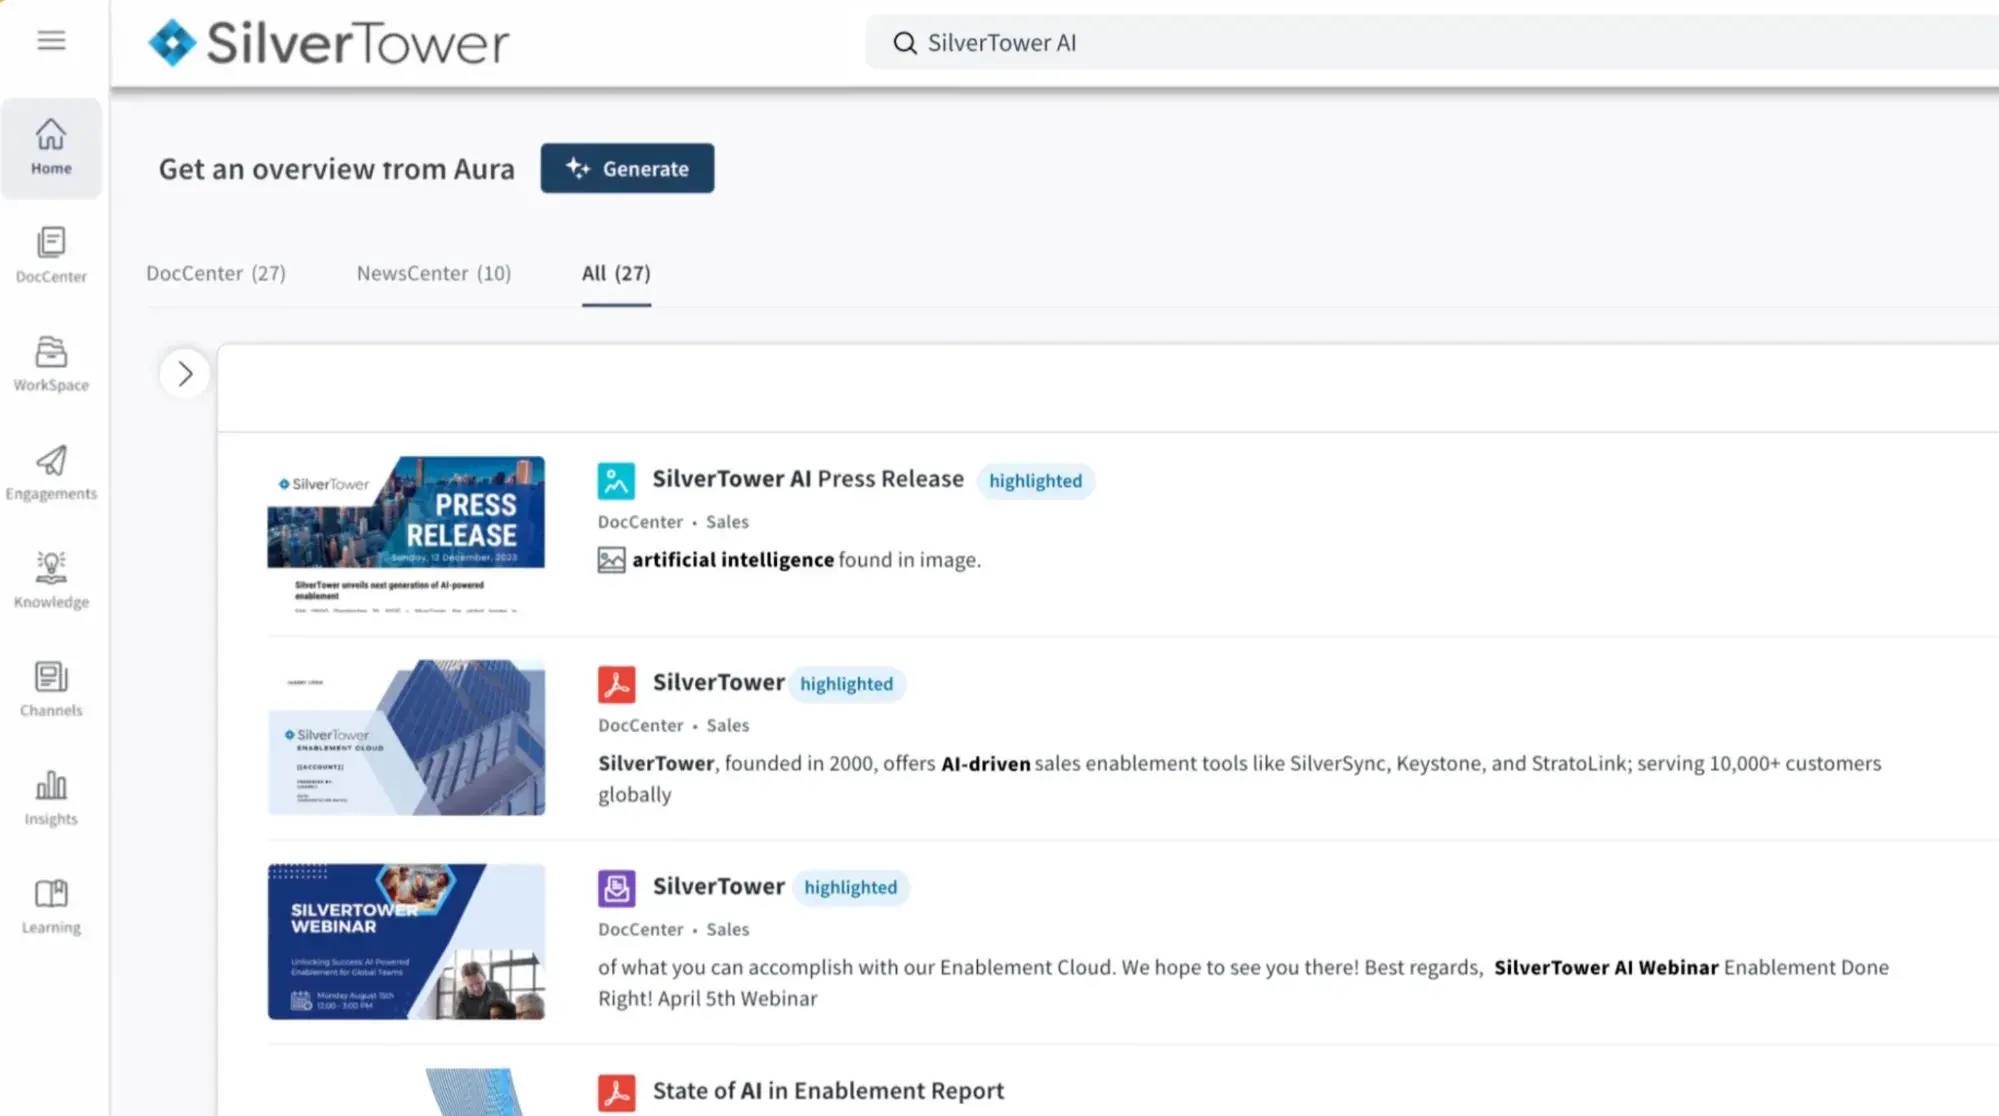Click the PDF icon for the founded-in-2000 result
The width and height of the screenshot is (1999, 1116).
tap(616, 685)
